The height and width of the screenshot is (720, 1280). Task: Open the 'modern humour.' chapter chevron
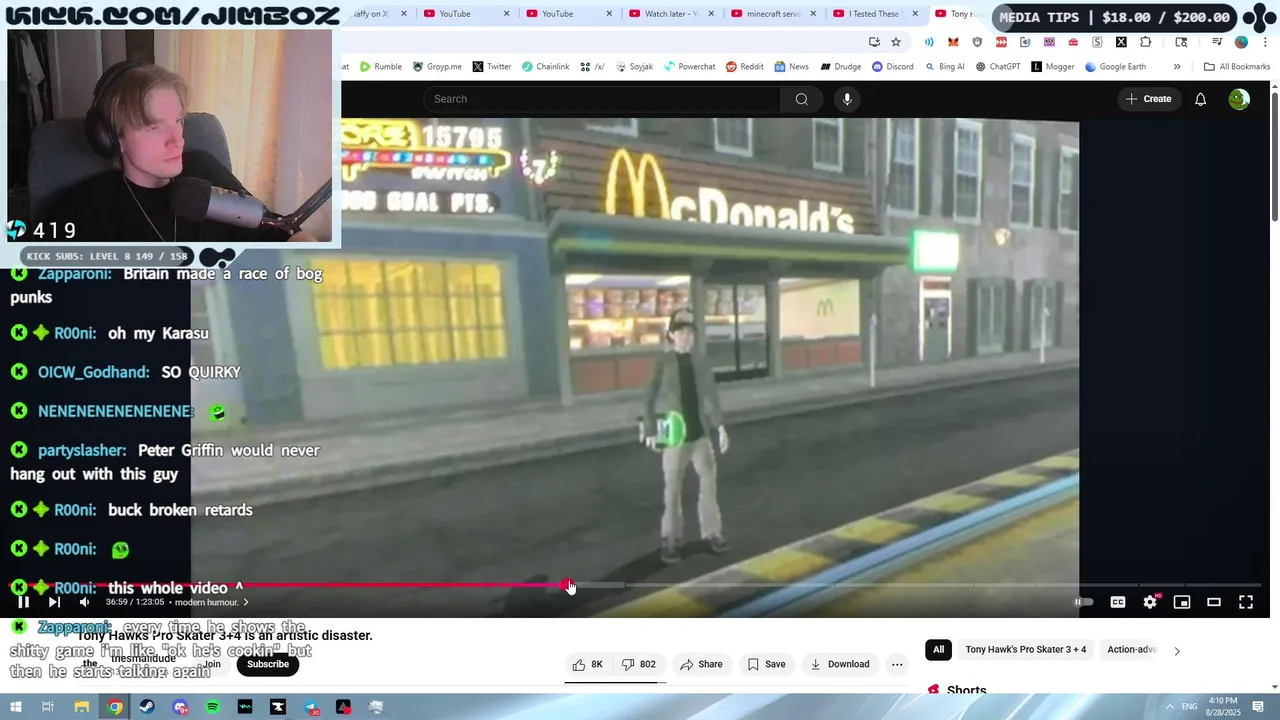(x=246, y=602)
